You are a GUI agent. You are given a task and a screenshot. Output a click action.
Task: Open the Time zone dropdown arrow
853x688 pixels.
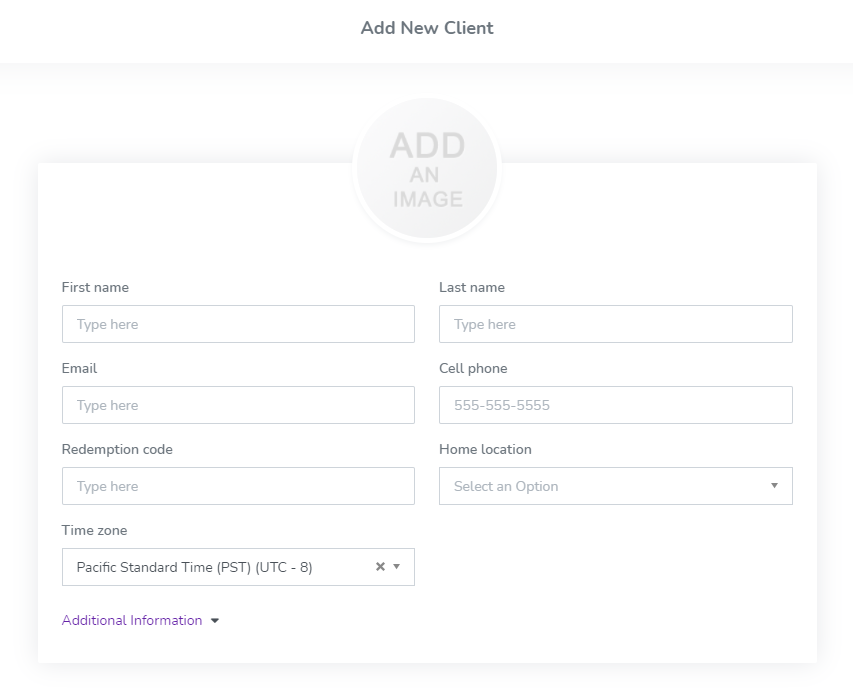(397, 567)
